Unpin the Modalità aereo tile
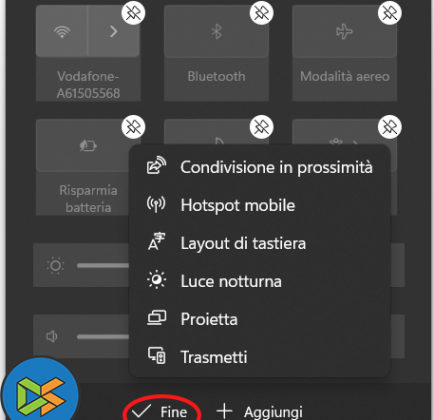 390,13
